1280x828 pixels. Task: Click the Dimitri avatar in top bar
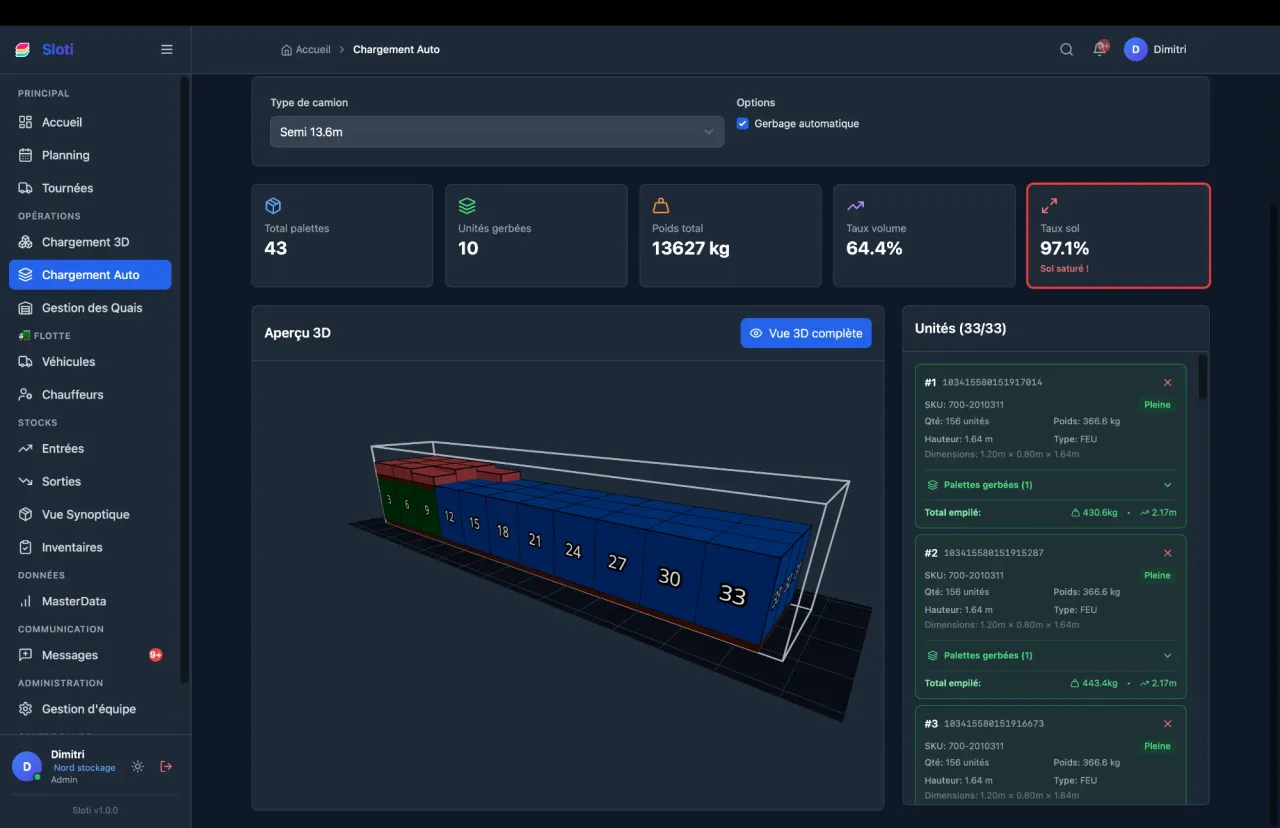1135,50
